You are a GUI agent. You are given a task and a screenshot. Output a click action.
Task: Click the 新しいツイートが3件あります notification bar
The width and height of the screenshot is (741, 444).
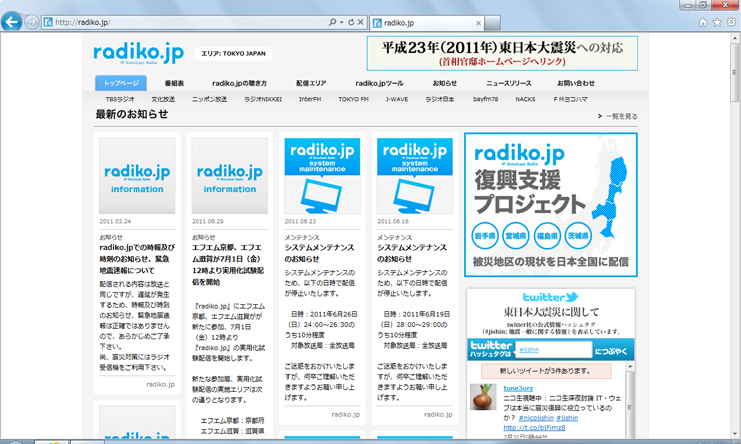tap(546, 371)
